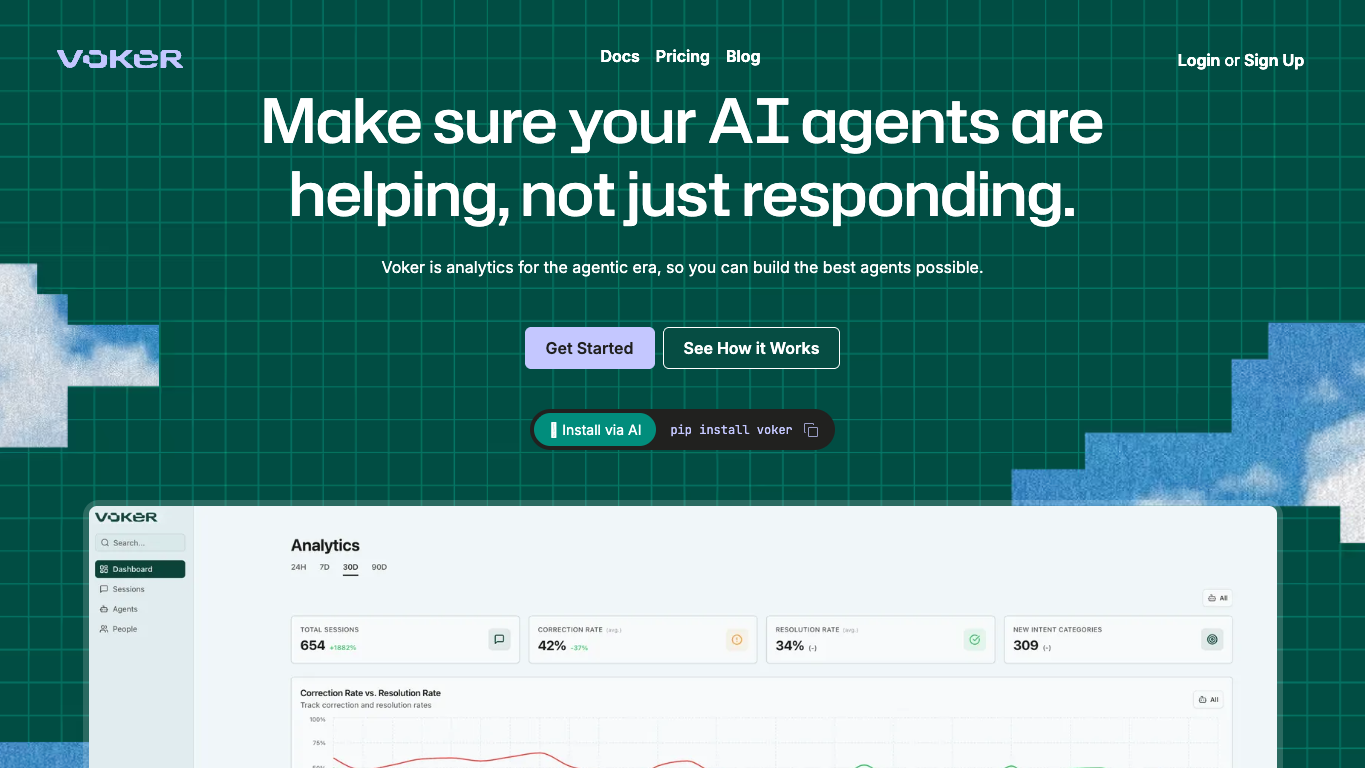Click the cursor icon in Install via AI

coord(553,430)
